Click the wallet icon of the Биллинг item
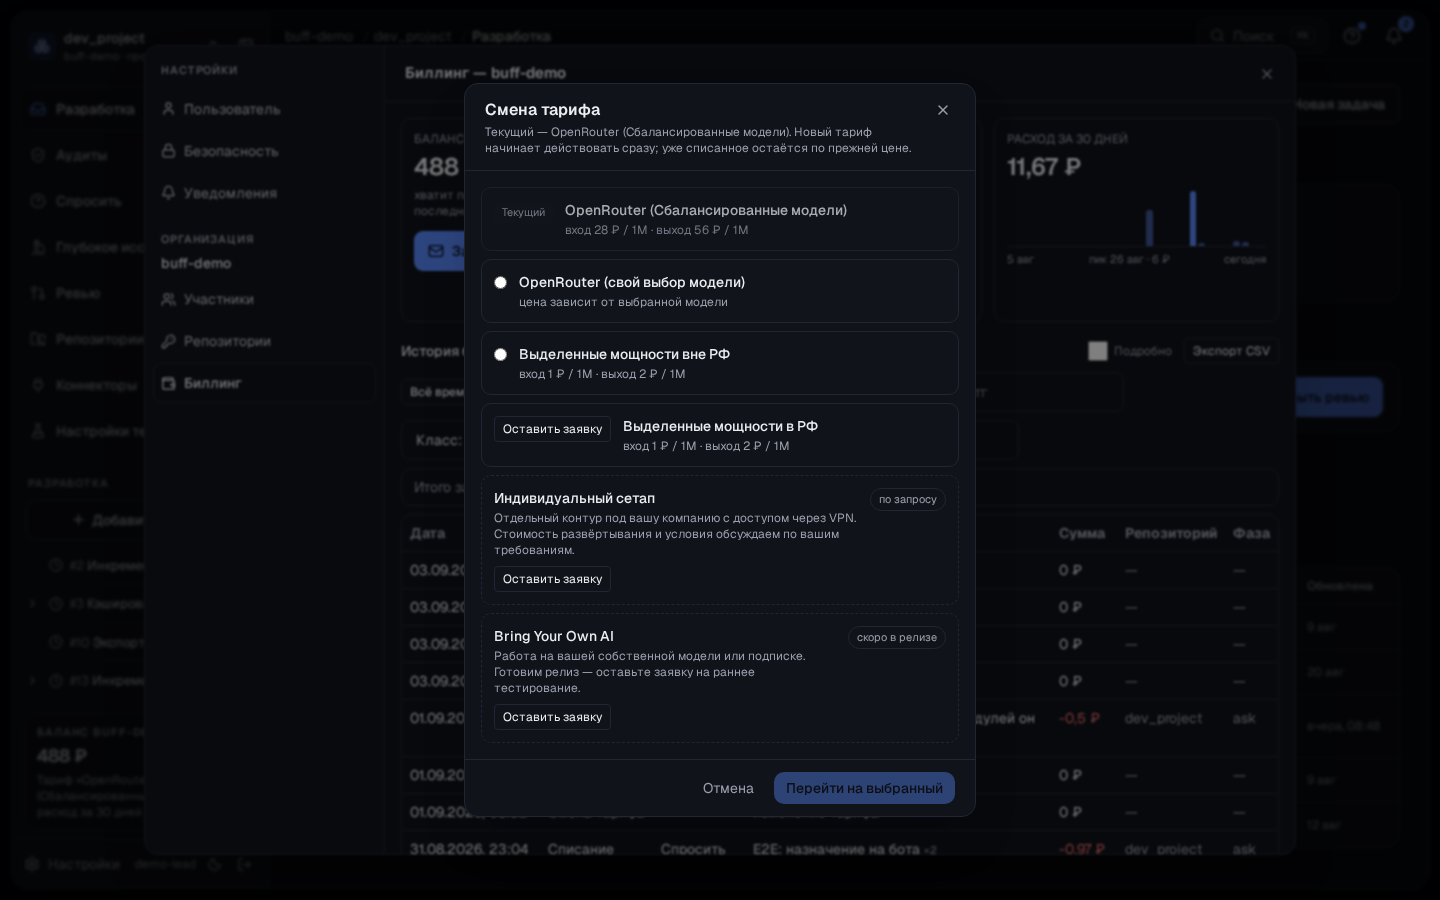The image size is (1440, 900). 169,383
